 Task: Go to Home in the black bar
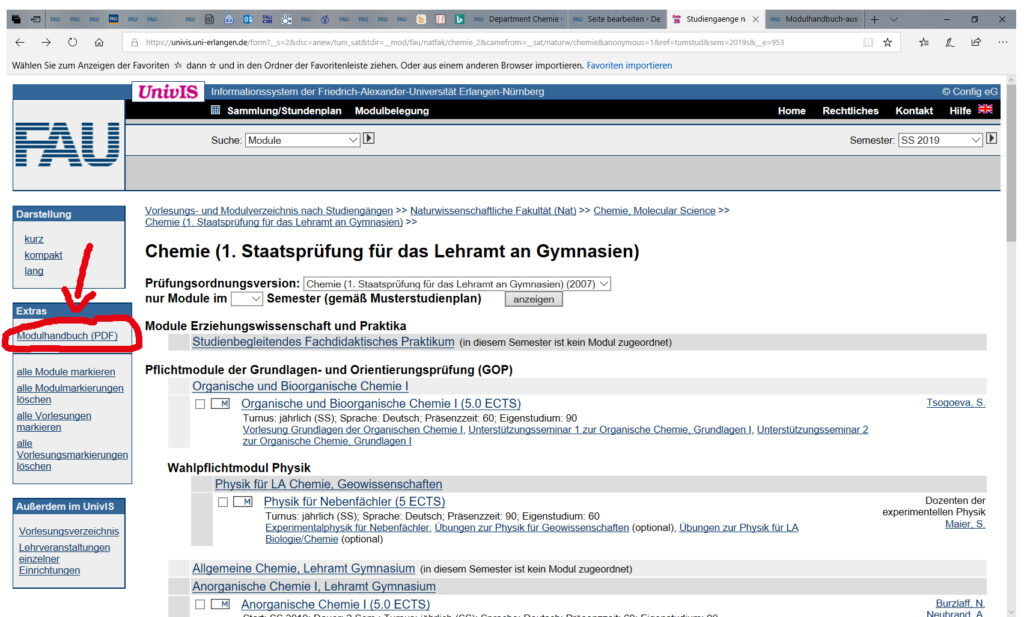point(792,111)
